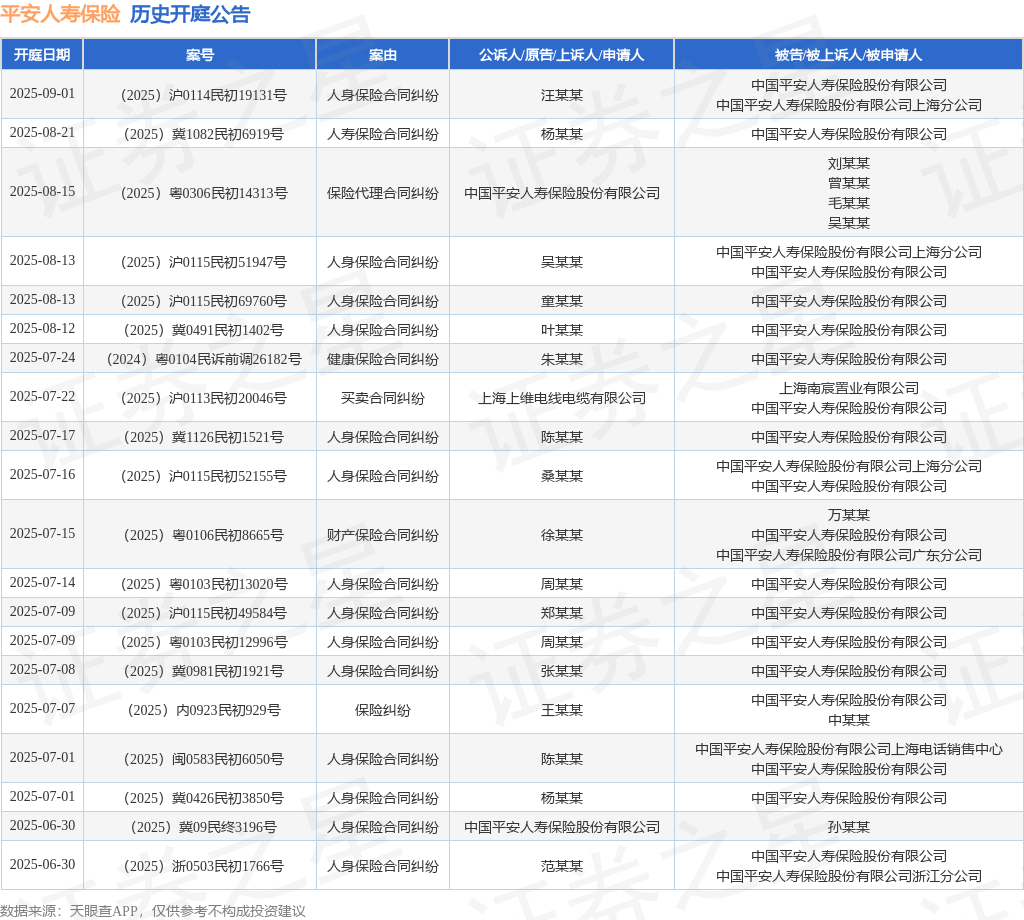Select case number (2025)冀1126民初1521号
The height and width of the screenshot is (920, 1024).
point(204,437)
